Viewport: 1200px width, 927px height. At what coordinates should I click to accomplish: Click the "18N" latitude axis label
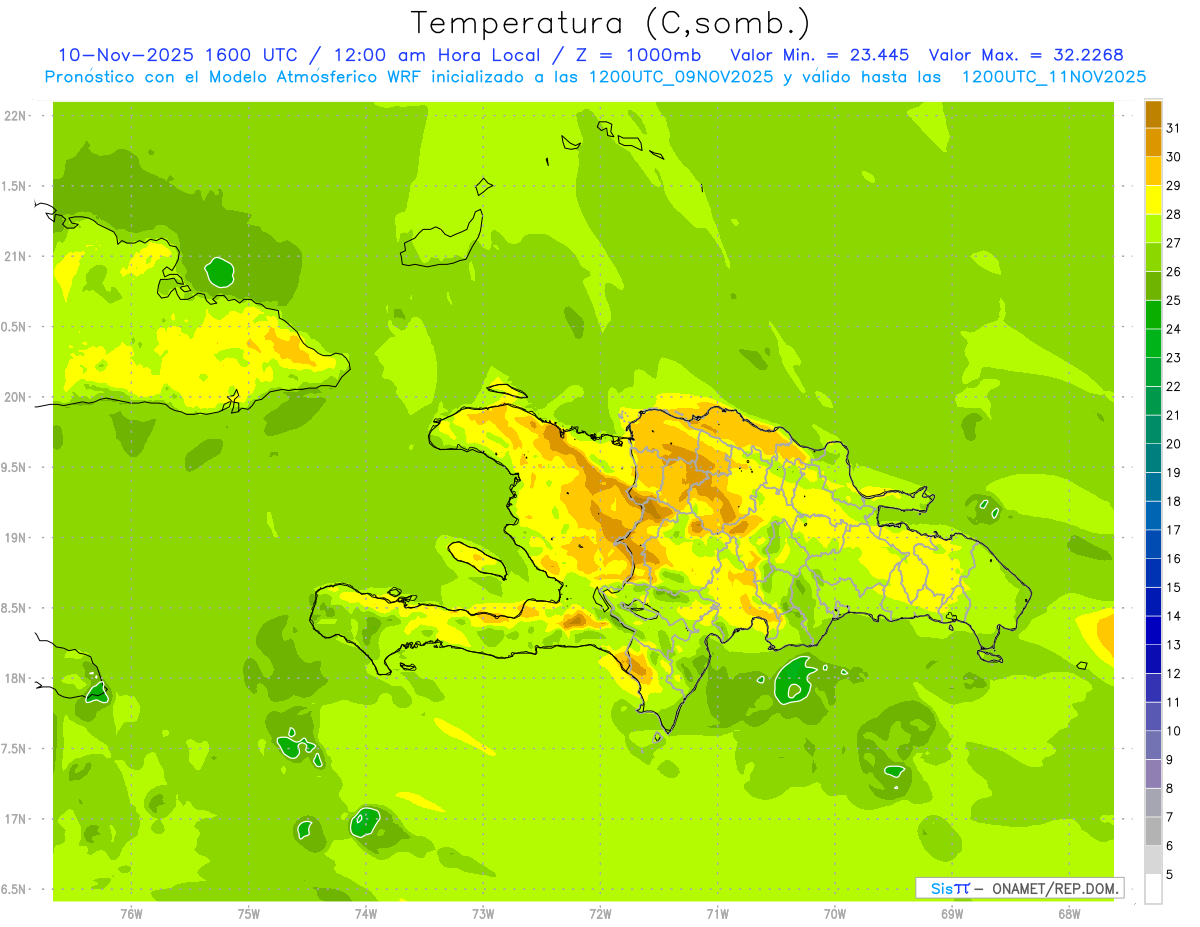click(16, 678)
